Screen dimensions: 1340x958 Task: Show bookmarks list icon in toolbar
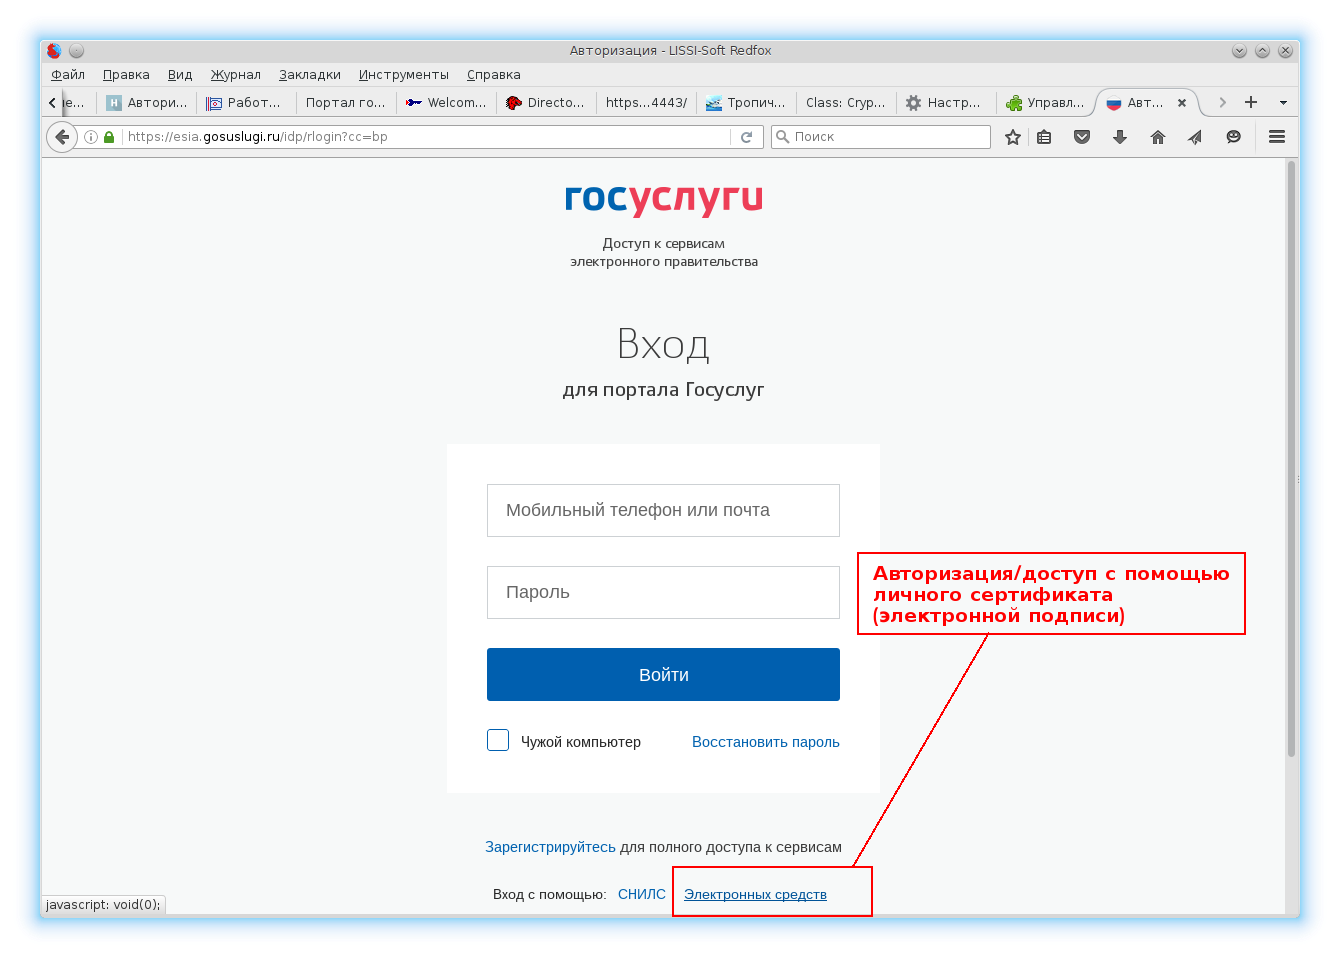tap(1045, 137)
